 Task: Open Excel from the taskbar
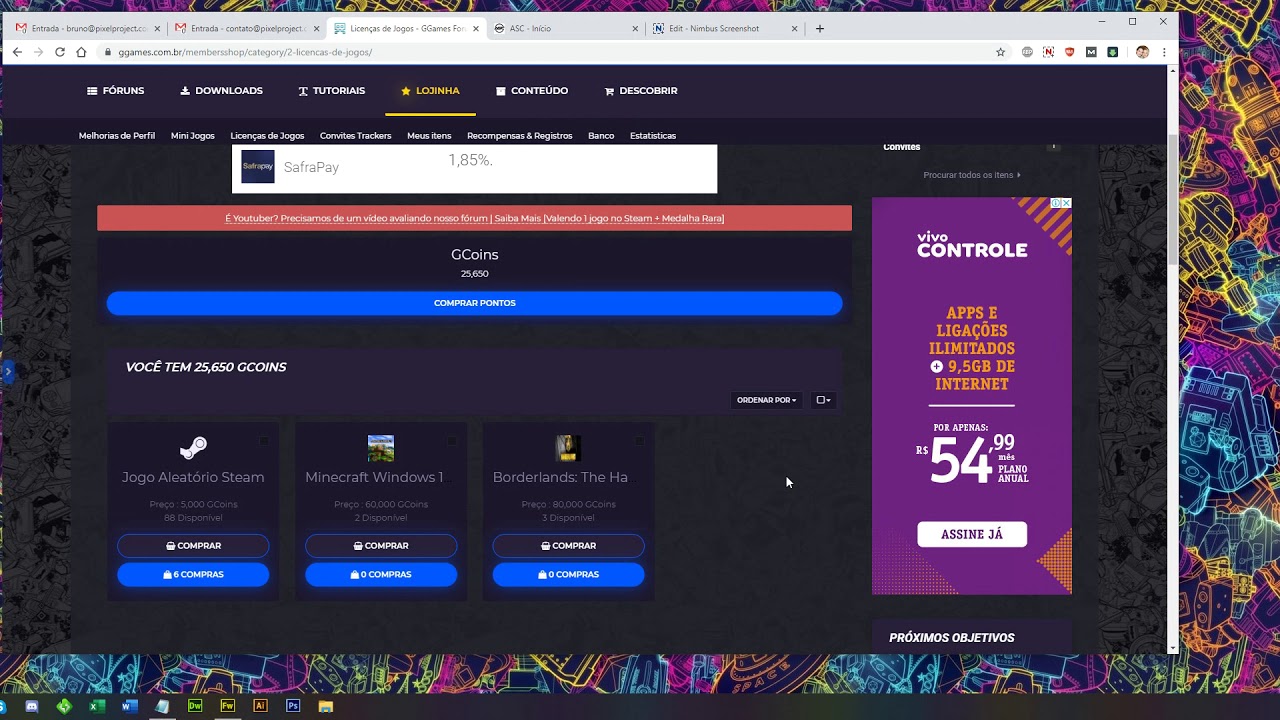click(x=97, y=706)
